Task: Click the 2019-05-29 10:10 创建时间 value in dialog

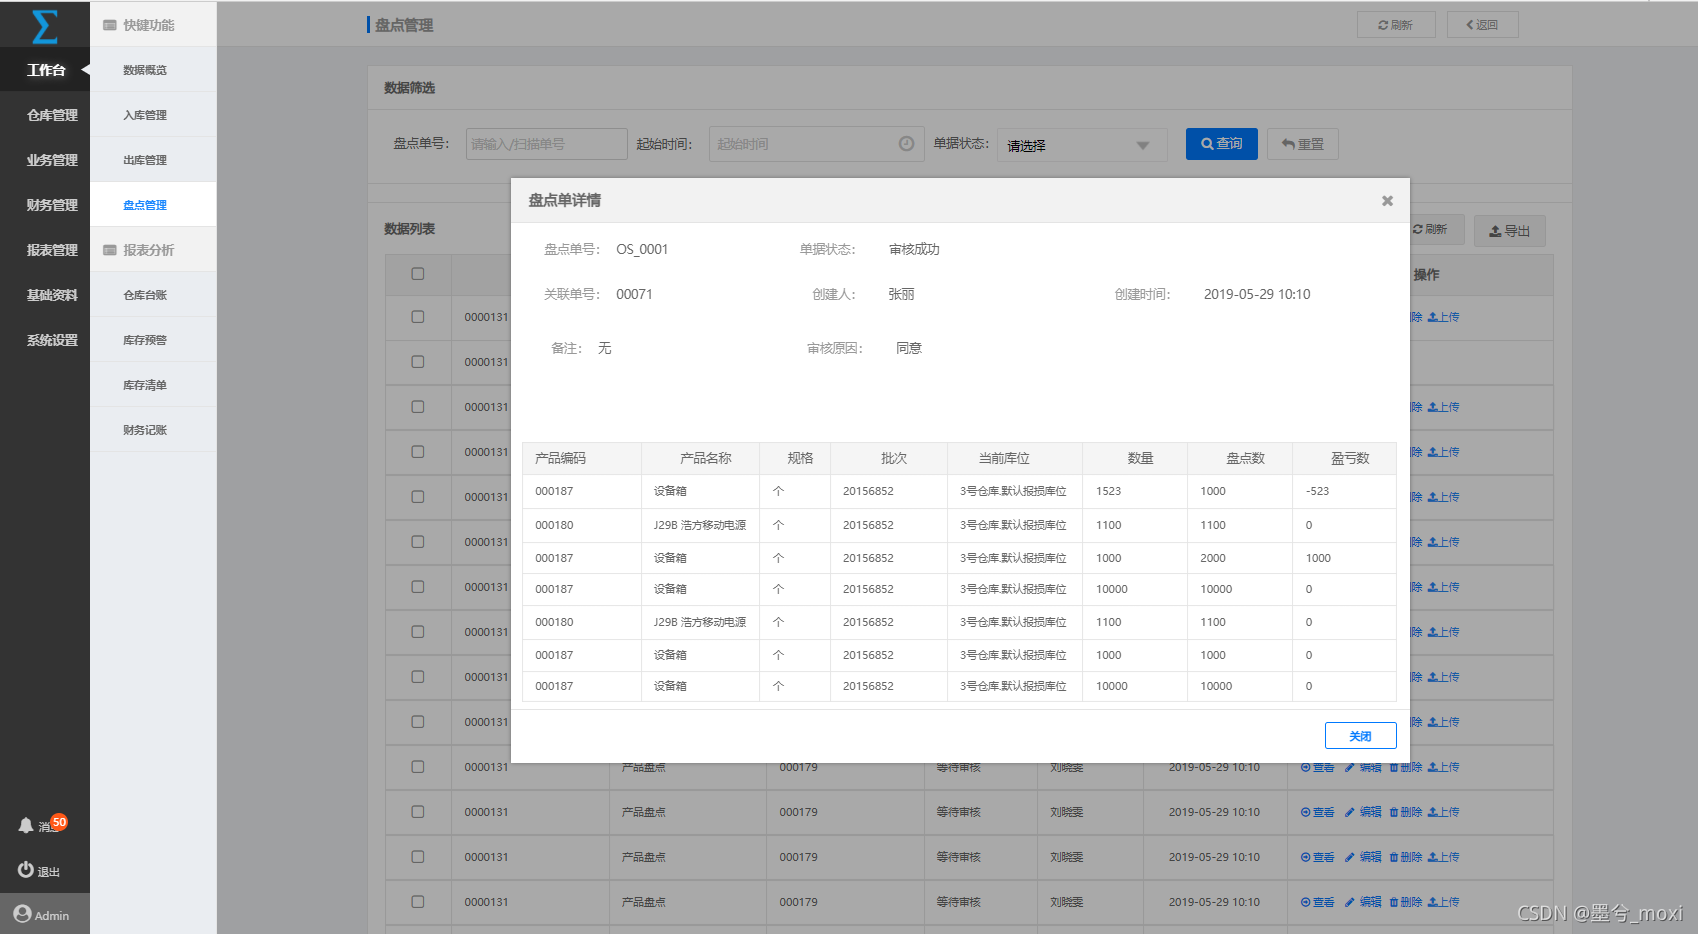Action: click(1257, 294)
